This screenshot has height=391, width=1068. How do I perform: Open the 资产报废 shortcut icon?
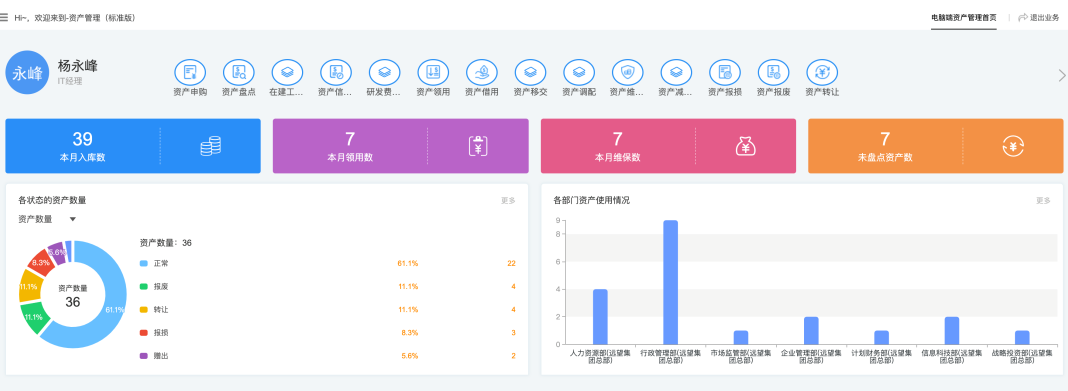(x=773, y=72)
